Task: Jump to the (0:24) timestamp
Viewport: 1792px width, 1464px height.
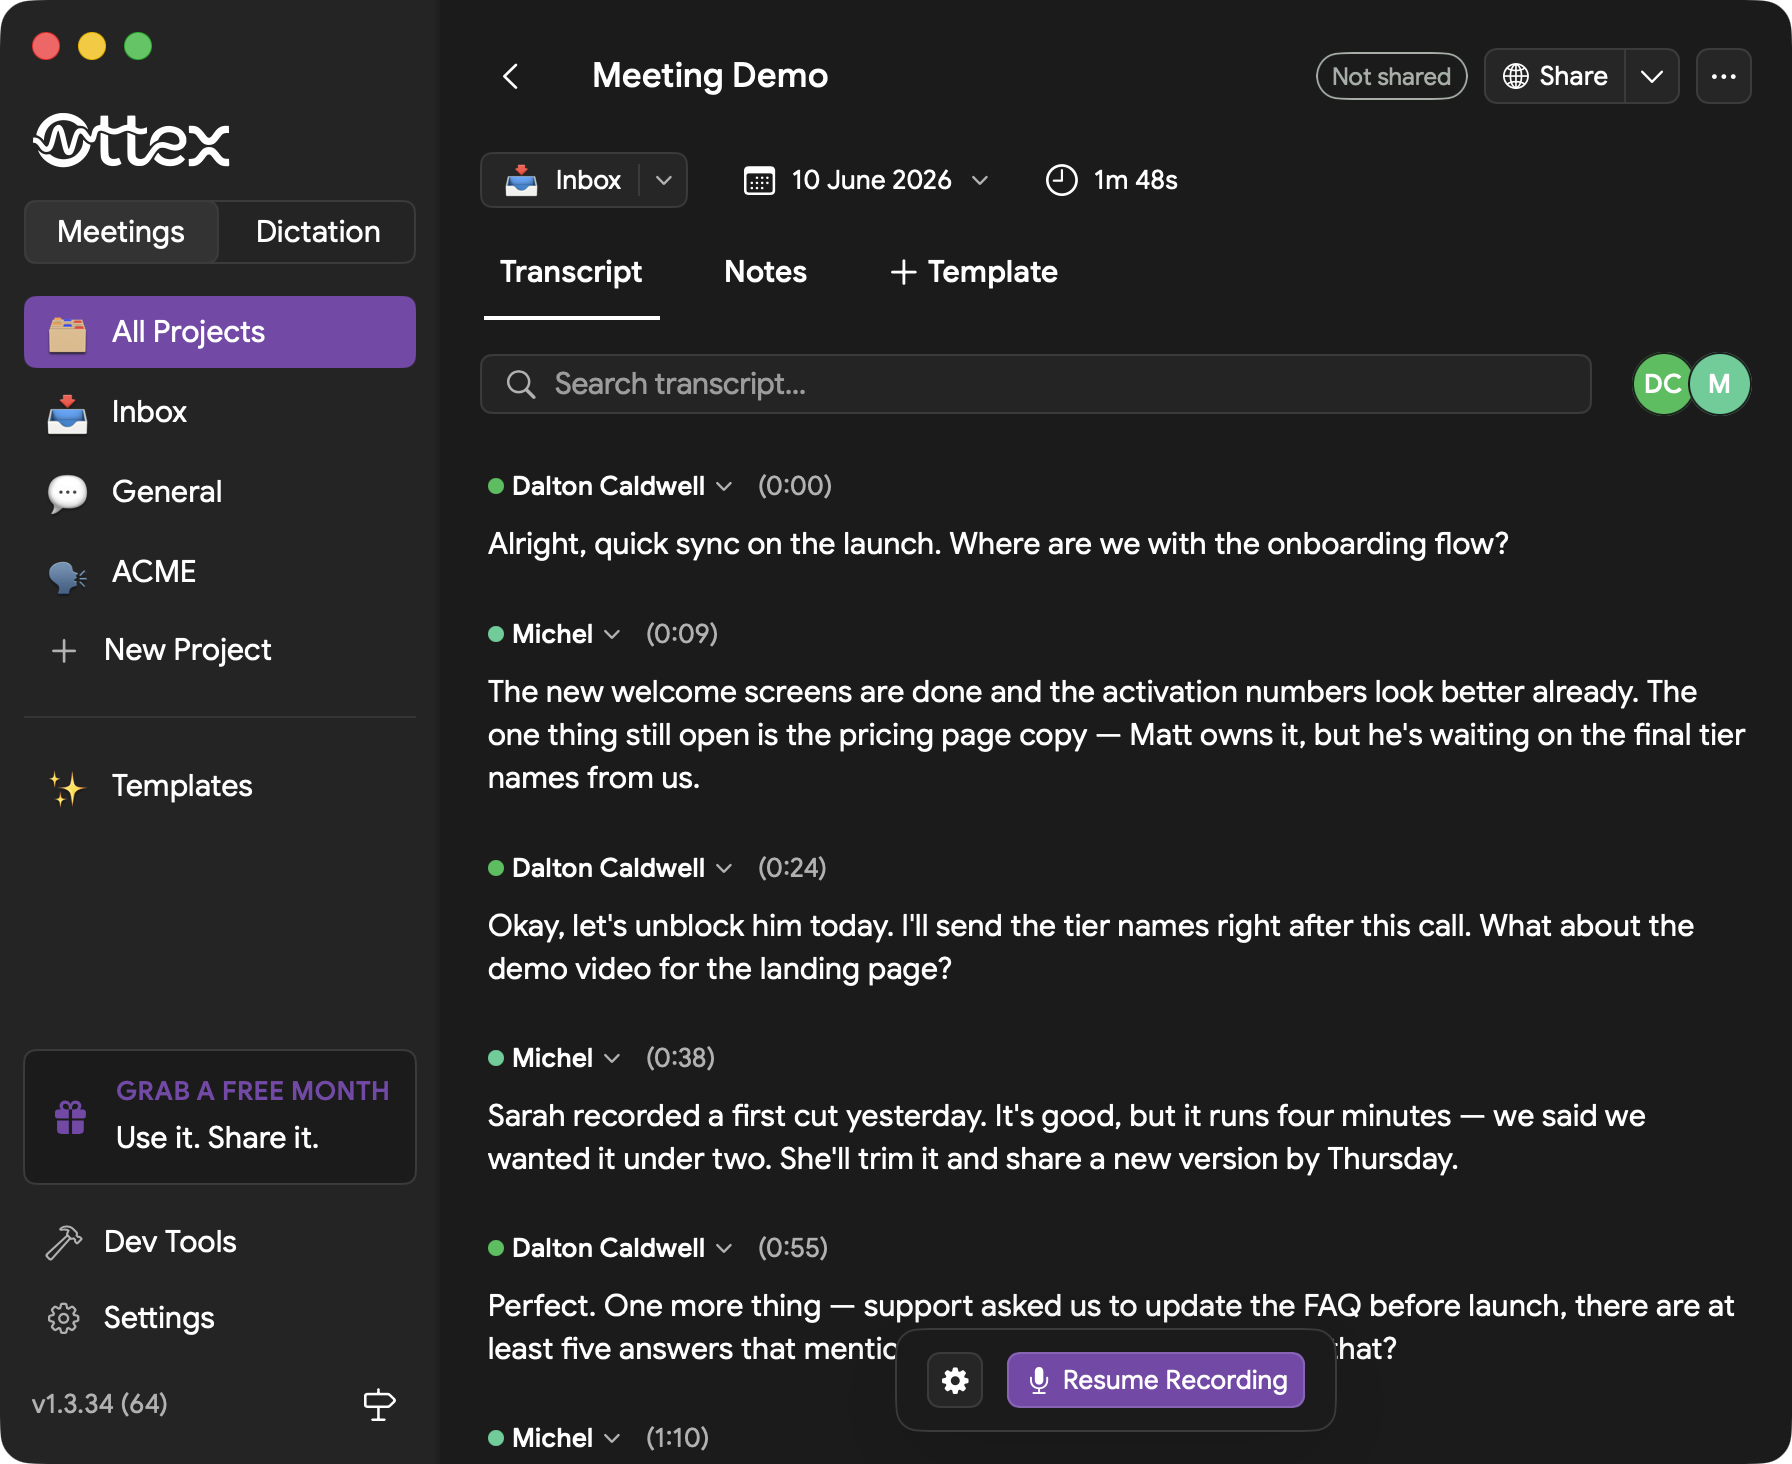Action: (x=792, y=868)
